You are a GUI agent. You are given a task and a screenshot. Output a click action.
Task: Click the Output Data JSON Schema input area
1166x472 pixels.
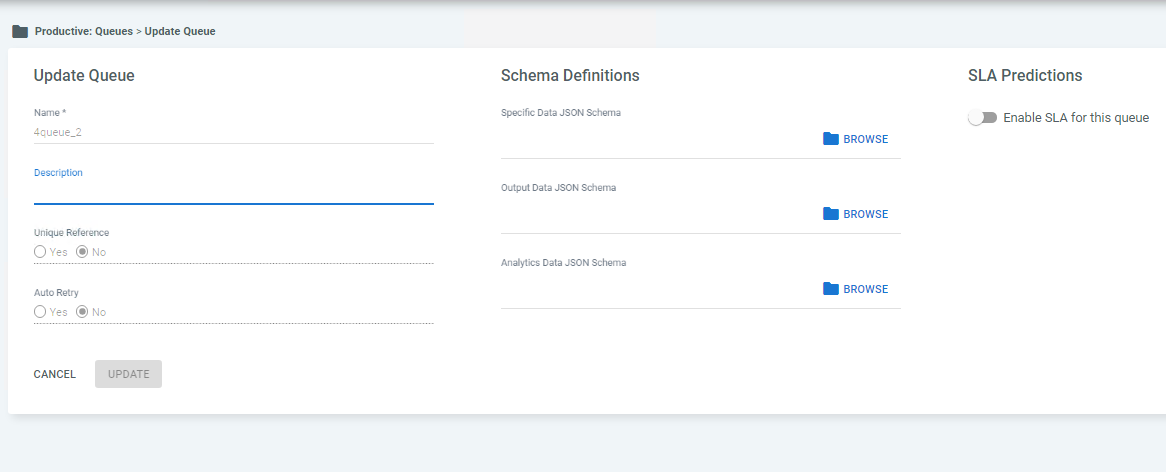point(658,214)
